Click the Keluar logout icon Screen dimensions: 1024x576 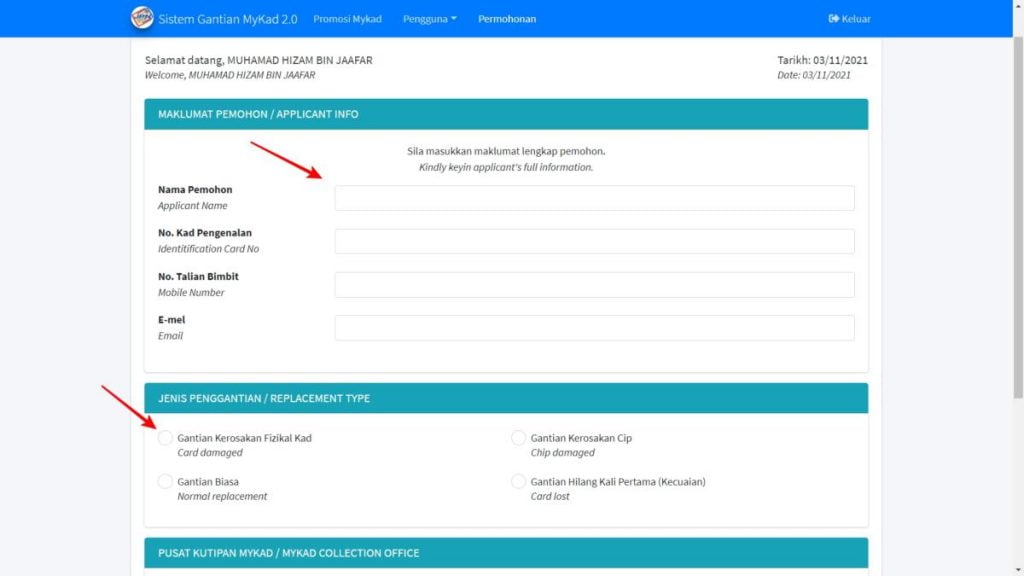pos(833,19)
